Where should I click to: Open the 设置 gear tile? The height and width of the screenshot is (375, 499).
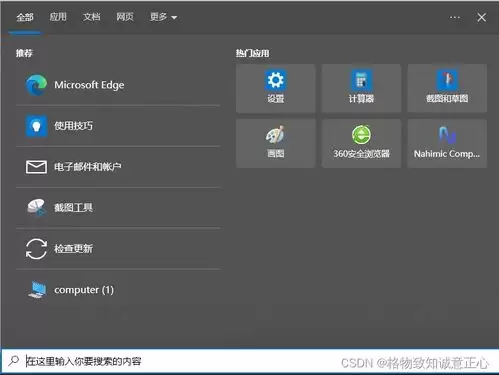click(x=276, y=88)
